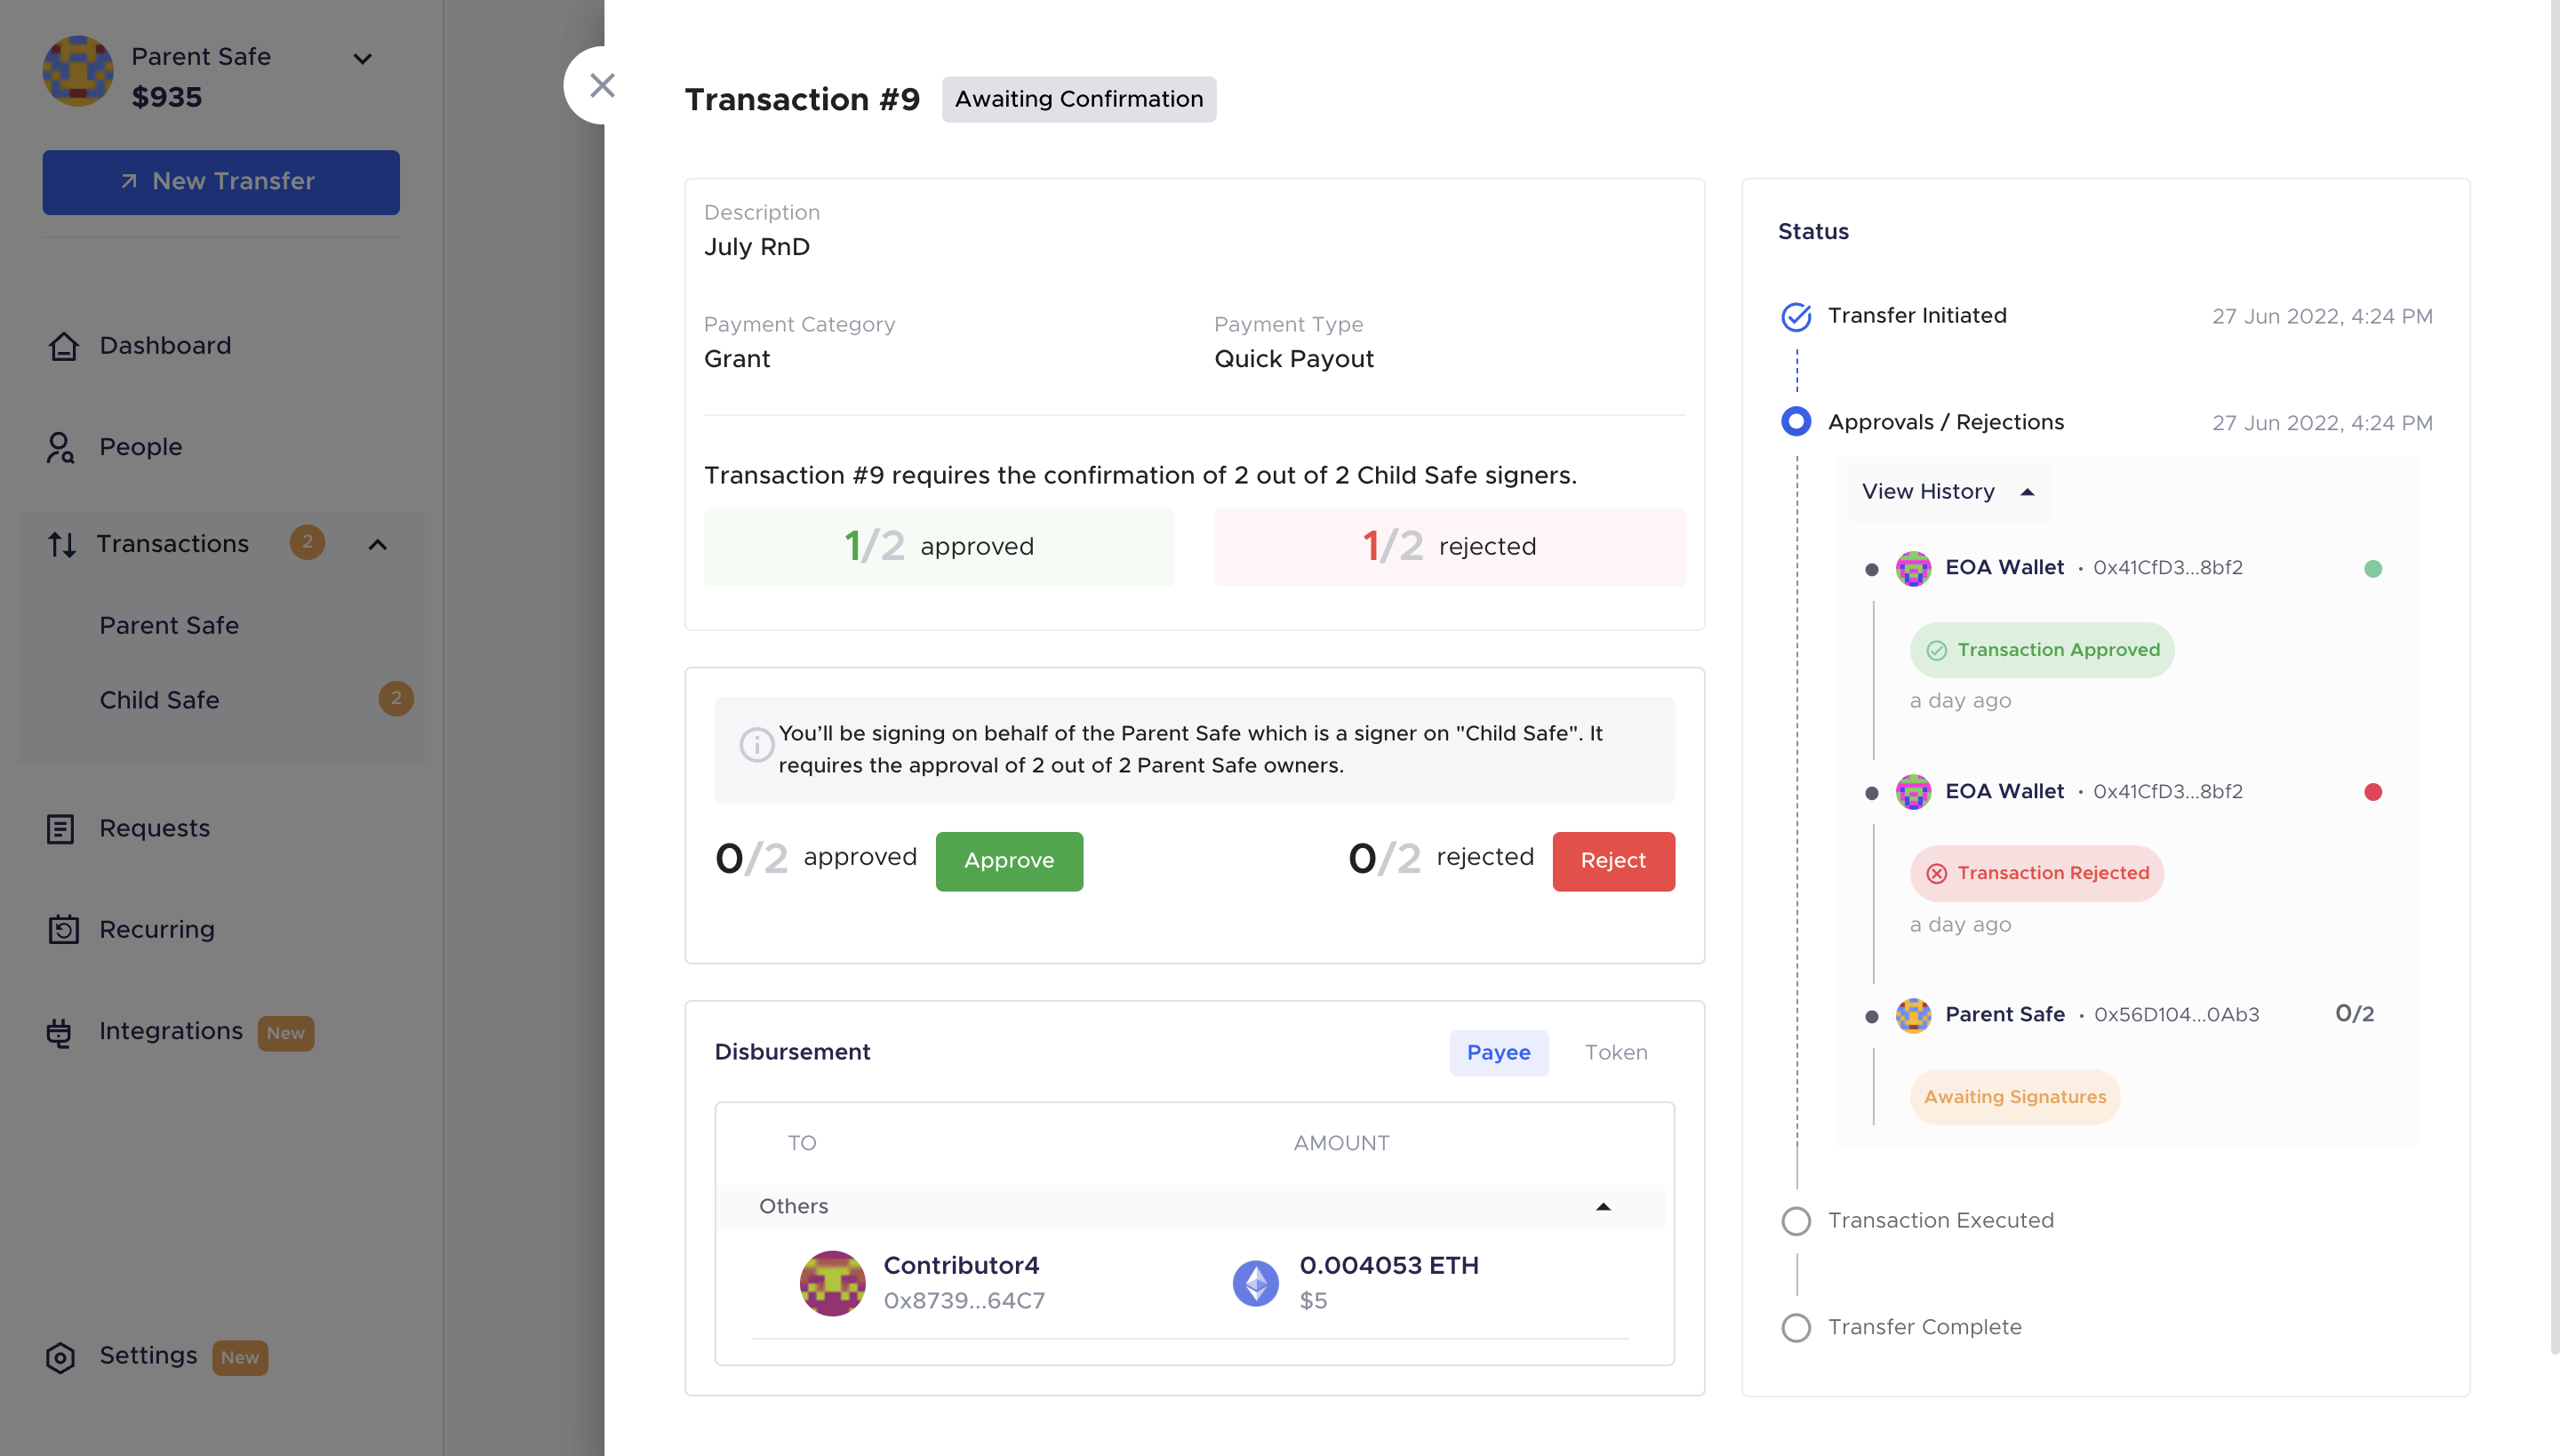Click address 0x56D104...0Ab3
The image size is (2560, 1456).
coord(2177,1015)
